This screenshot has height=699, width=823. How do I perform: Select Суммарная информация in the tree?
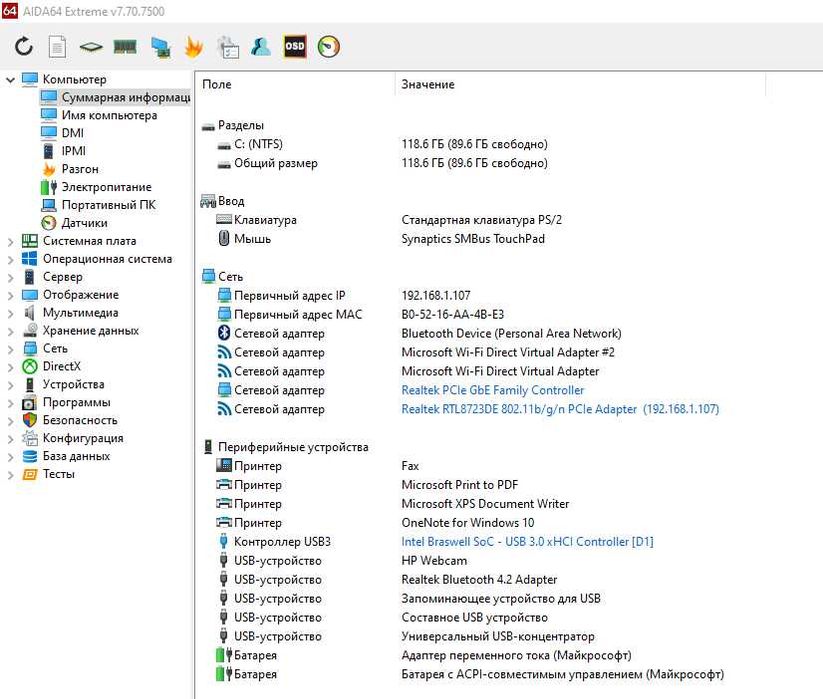115,97
